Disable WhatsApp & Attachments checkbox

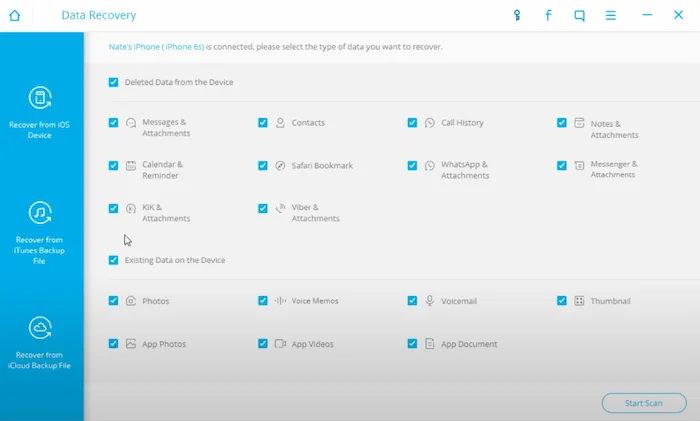point(412,166)
